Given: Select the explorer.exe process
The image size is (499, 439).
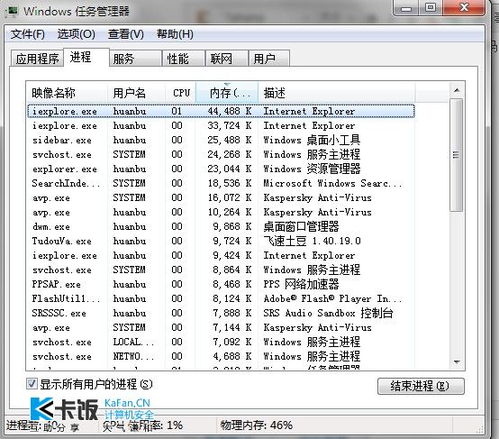Looking at the screenshot, I should [x=221, y=169].
